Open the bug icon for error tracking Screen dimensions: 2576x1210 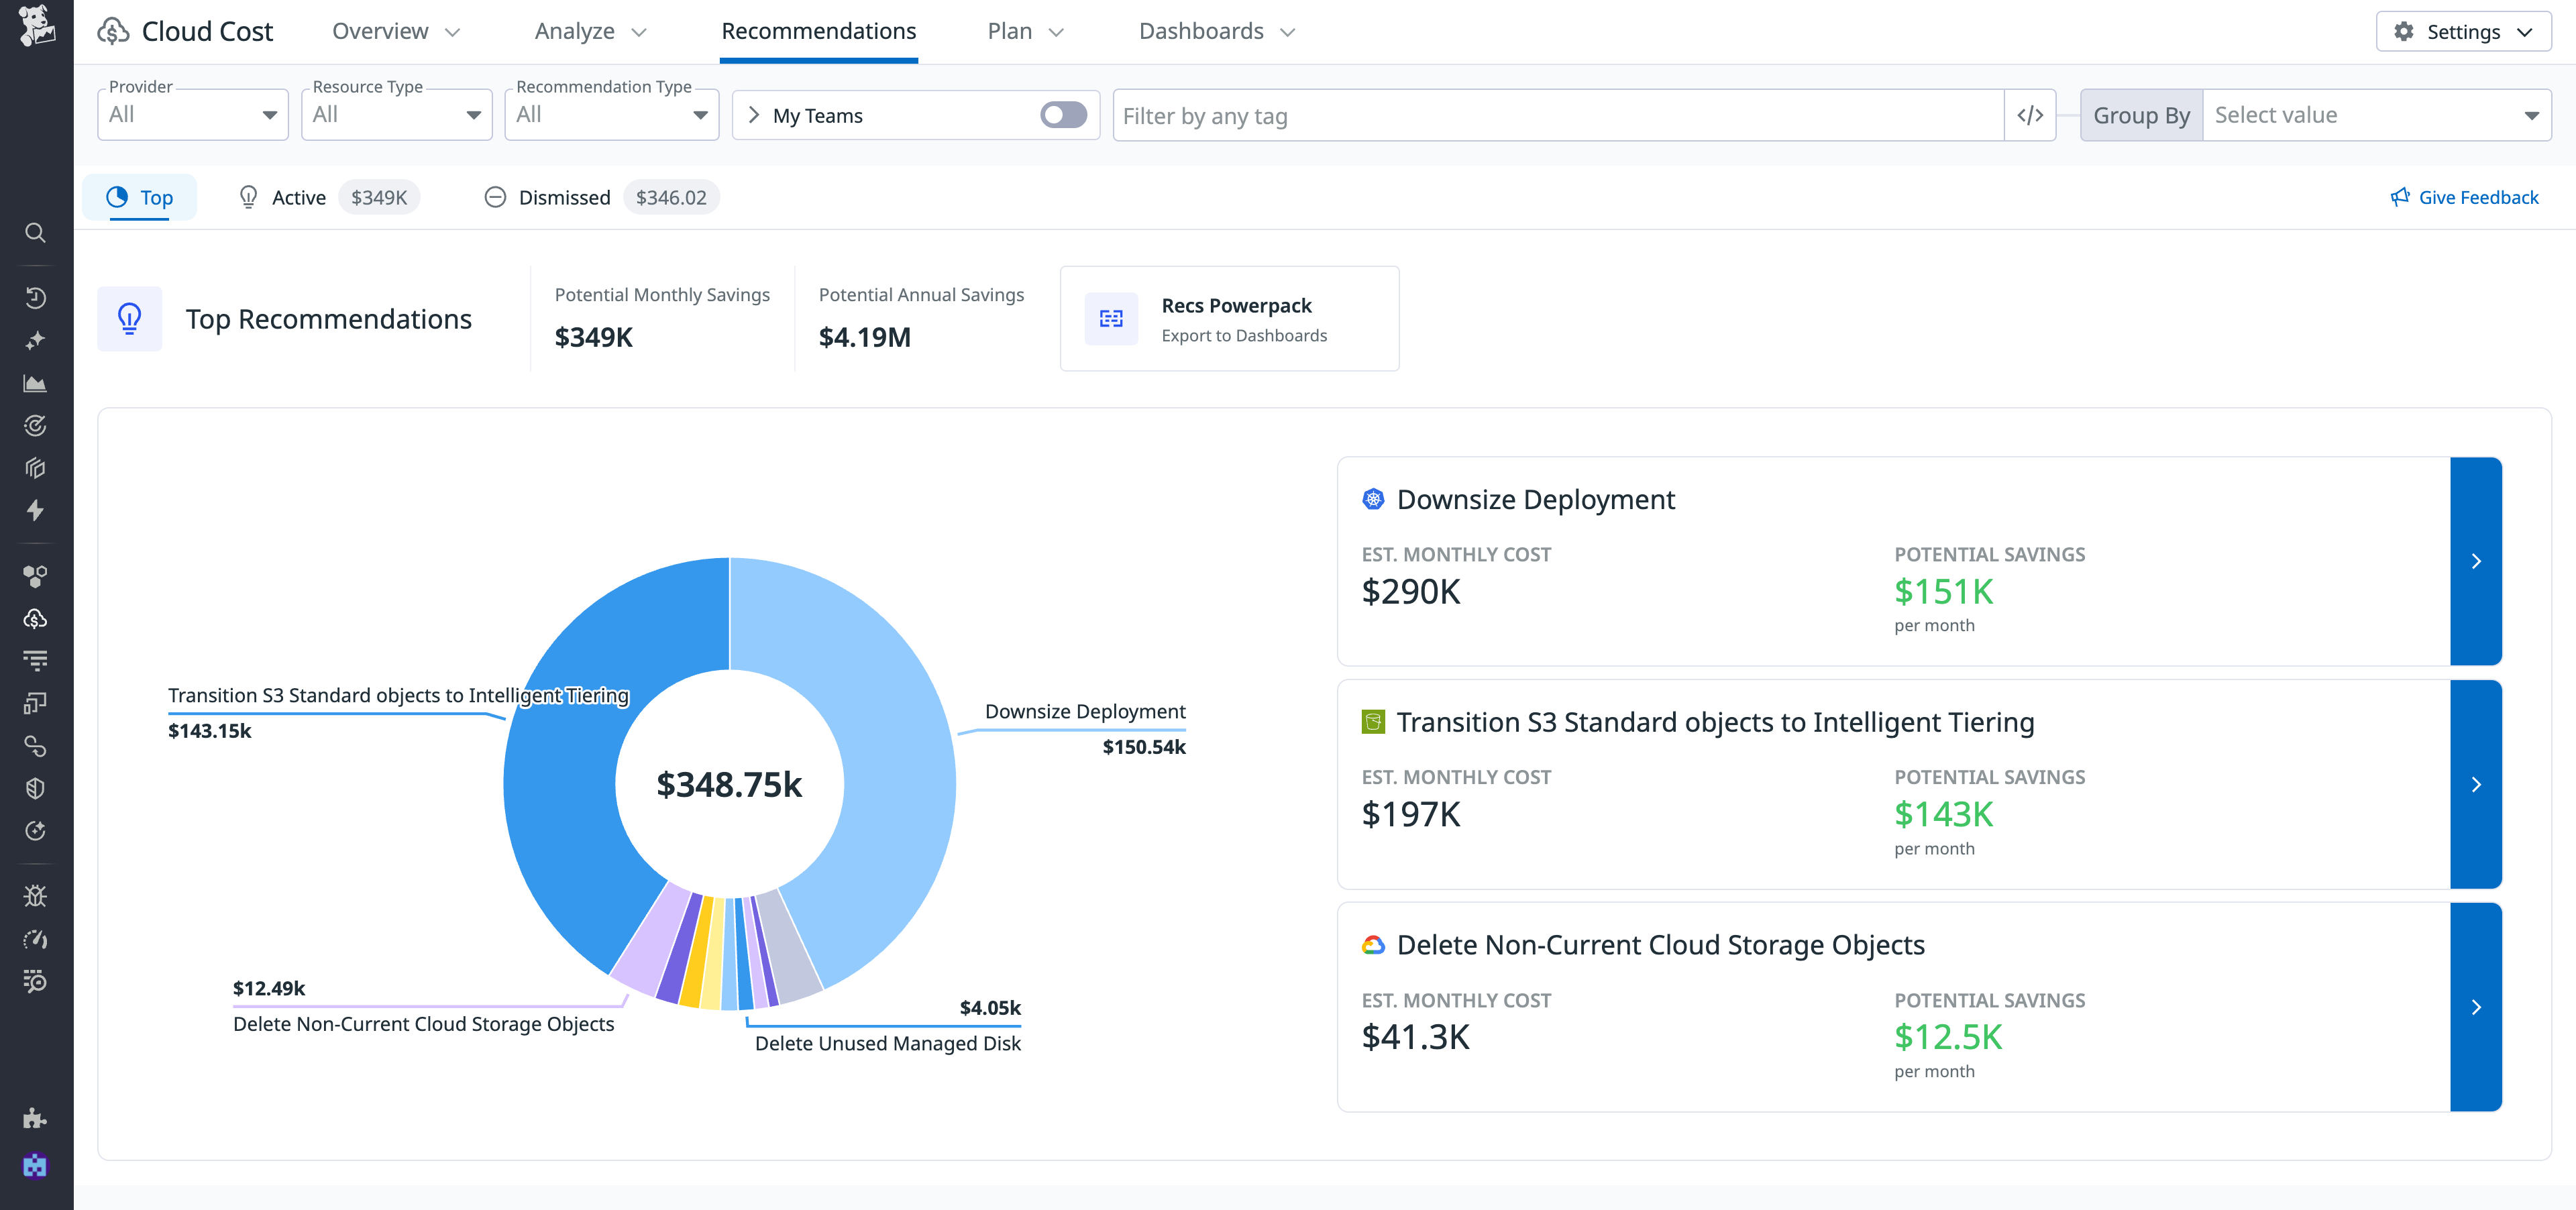(x=36, y=896)
